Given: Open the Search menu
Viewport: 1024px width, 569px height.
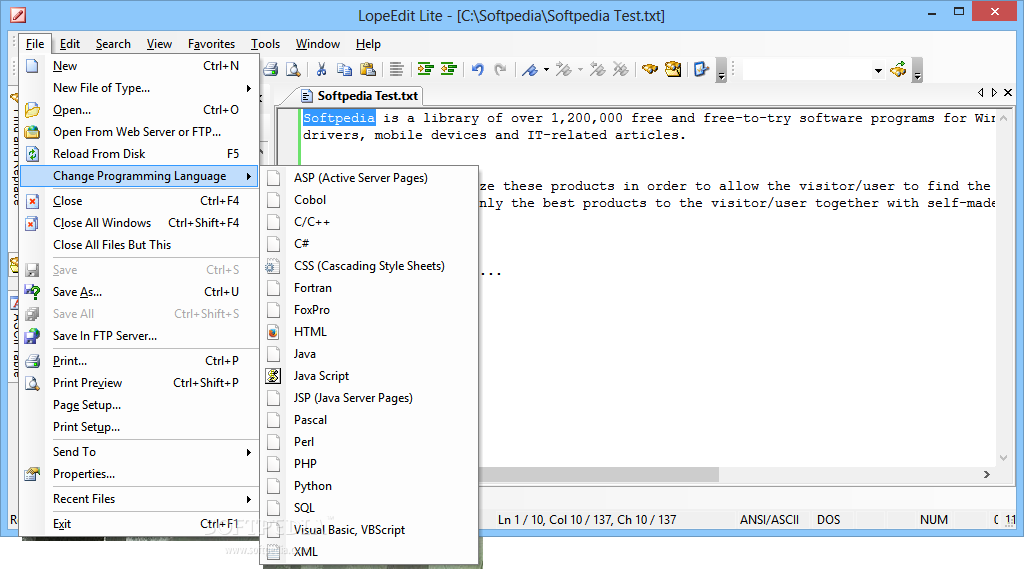Looking at the screenshot, I should click(x=113, y=44).
